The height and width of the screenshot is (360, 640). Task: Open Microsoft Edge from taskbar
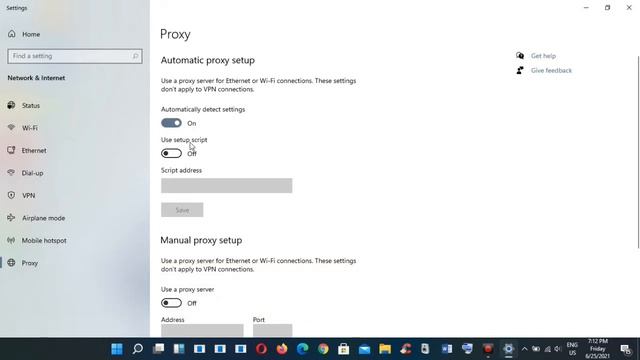(302, 349)
